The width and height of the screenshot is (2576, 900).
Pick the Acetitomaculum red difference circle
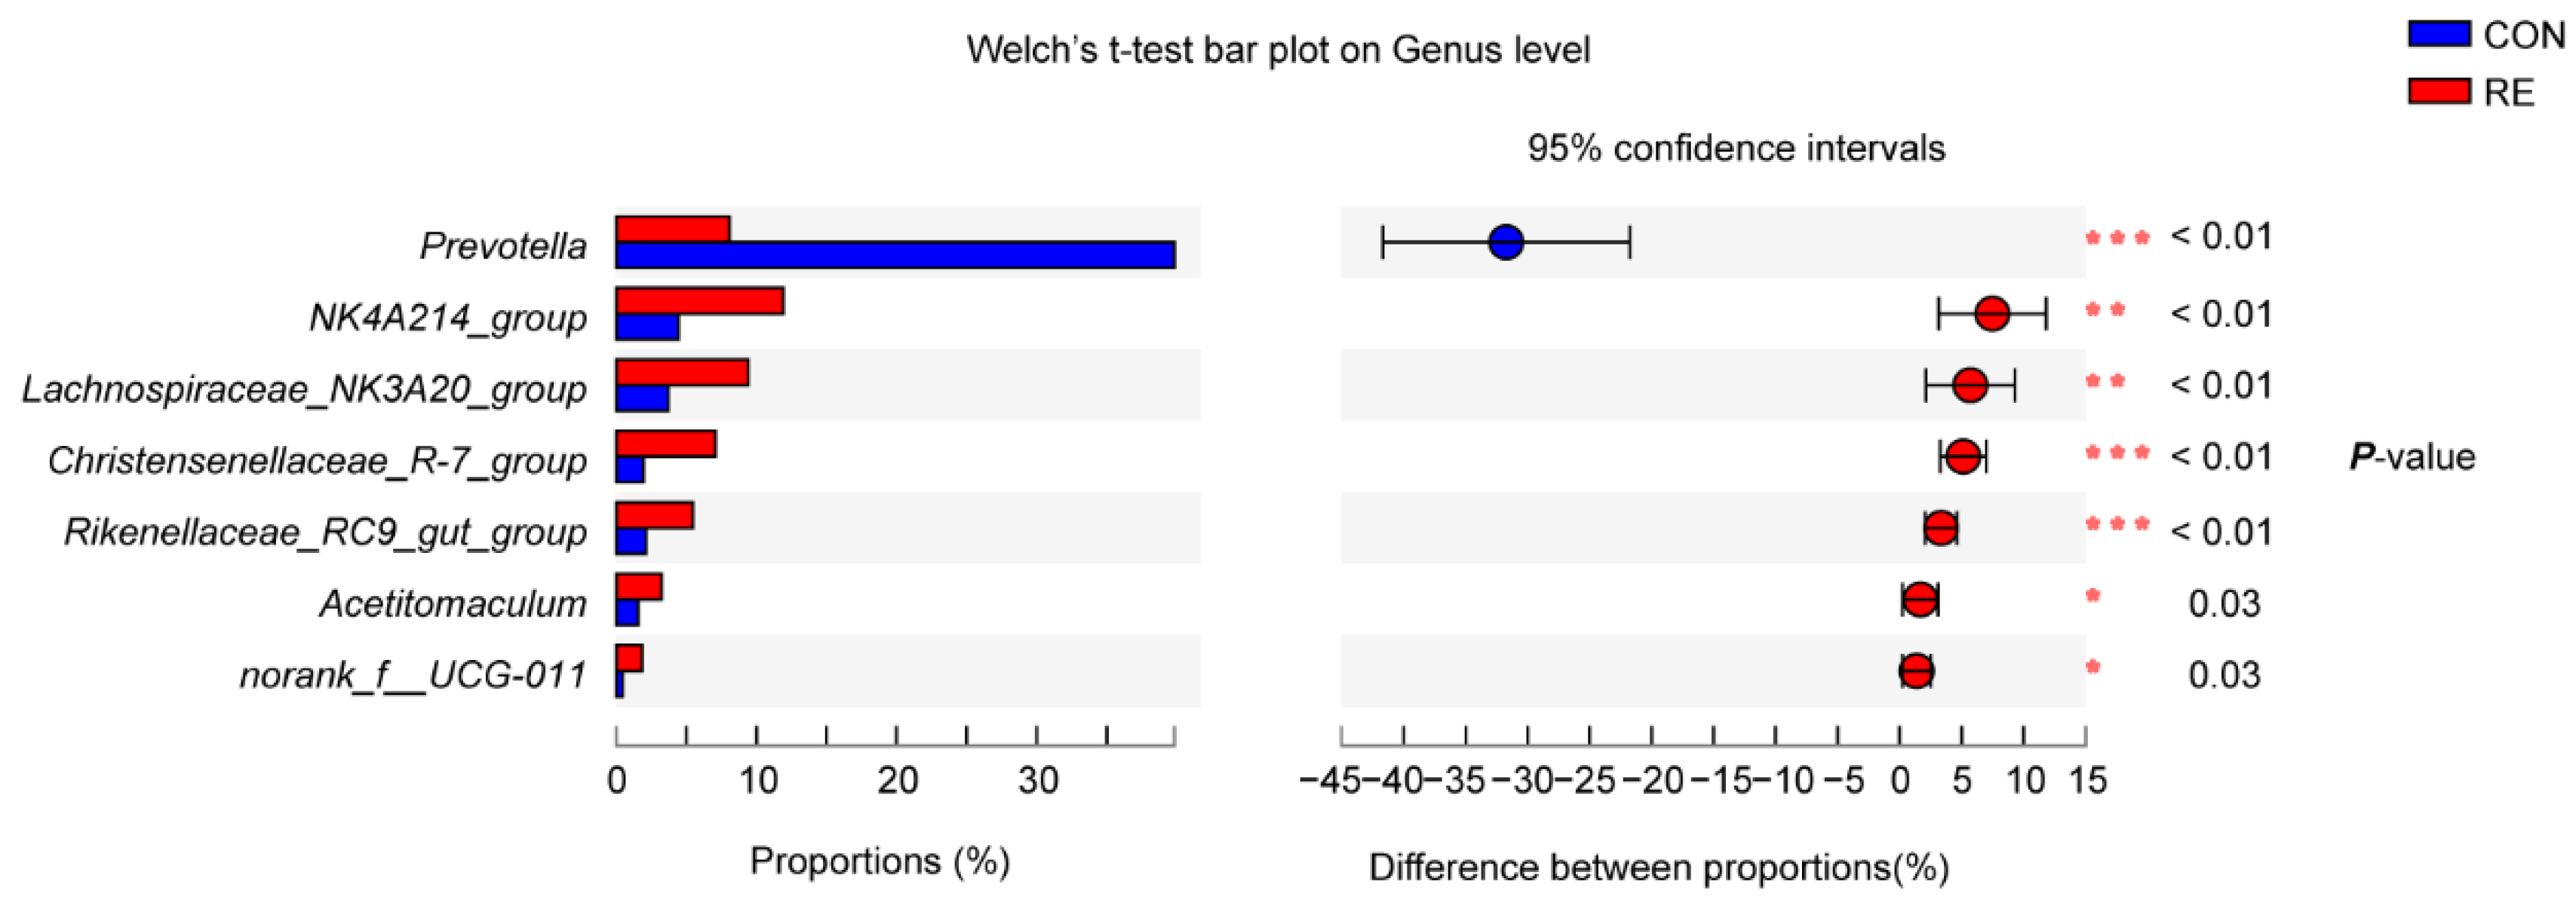(x=1920, y=600)
